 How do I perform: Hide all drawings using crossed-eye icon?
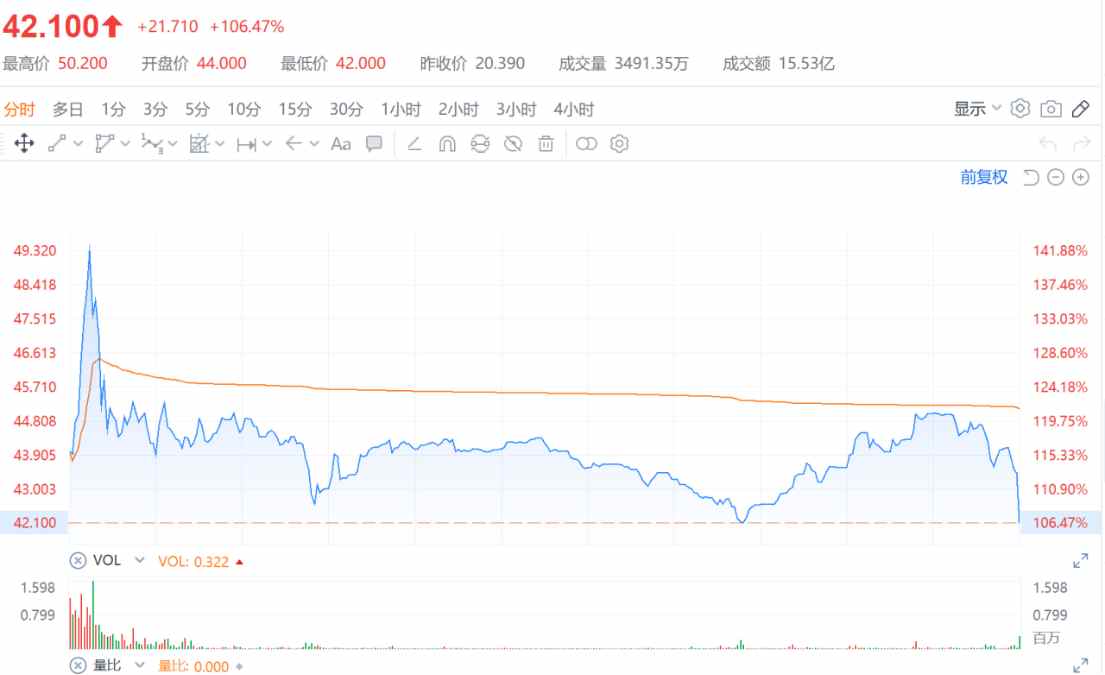(x=513, y=144)
